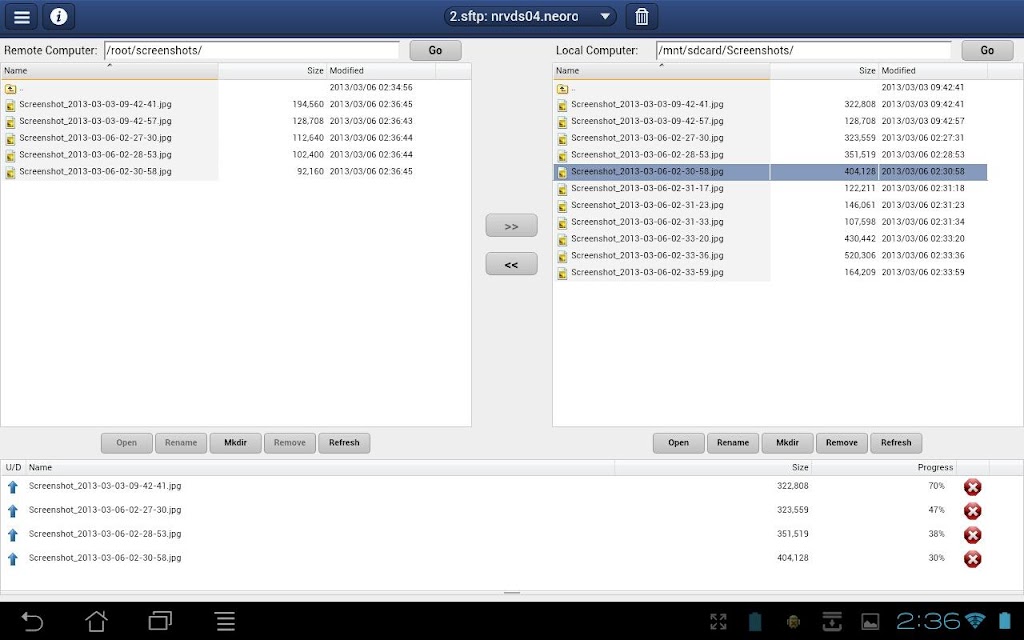Tap the Android back button
This screenshot has height=640, width=1024.
(x=31, y=621)
